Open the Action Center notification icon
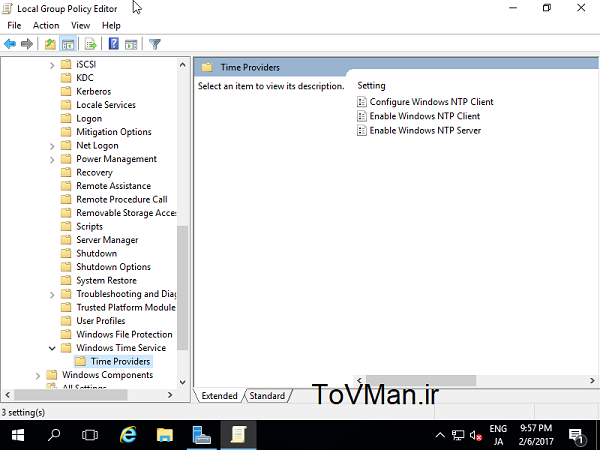 coord(576,435)
